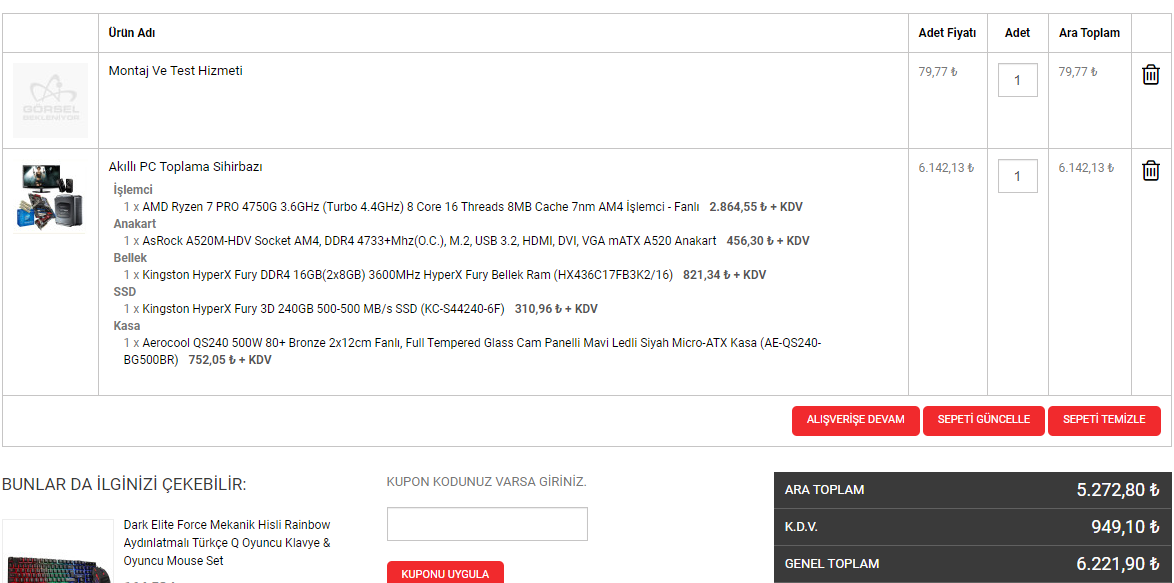
Task: Click the 2.864,55 ₺ + KDV processor price
Action: click(x=756, y=207)
